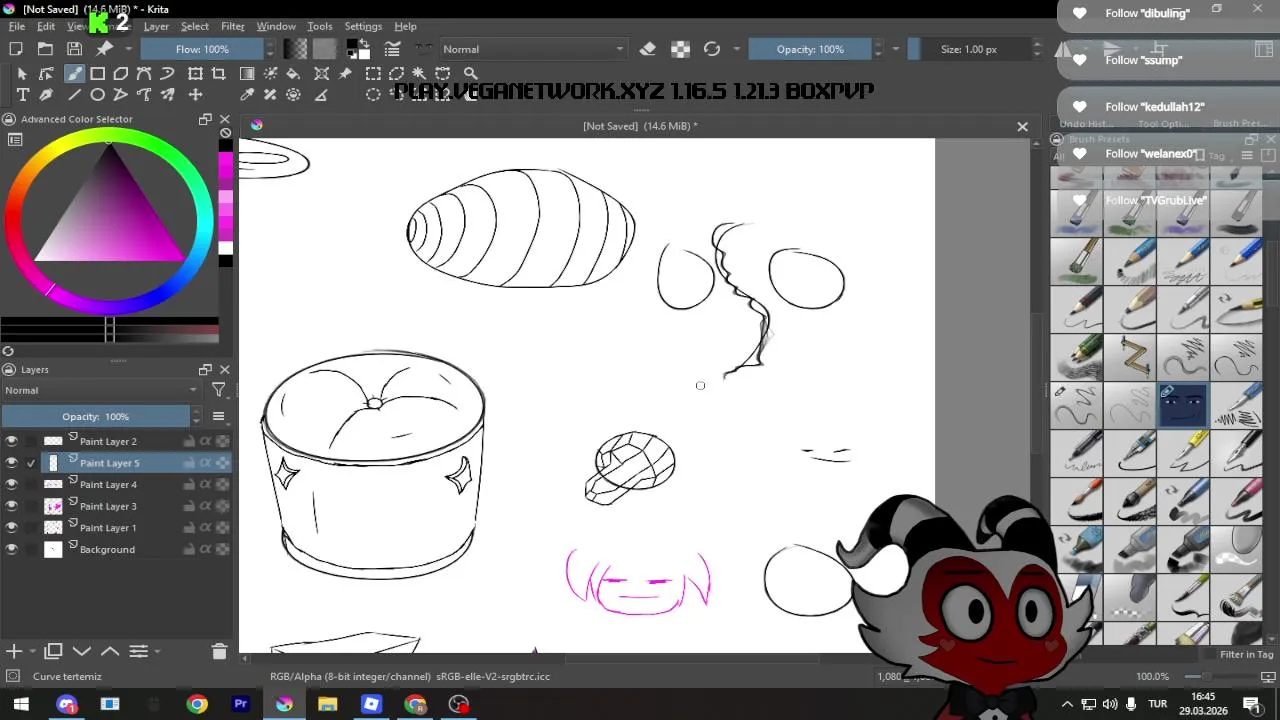Screen dimensions: 1280x720
Task: Open the Select menu
Action: coord(194,27)
